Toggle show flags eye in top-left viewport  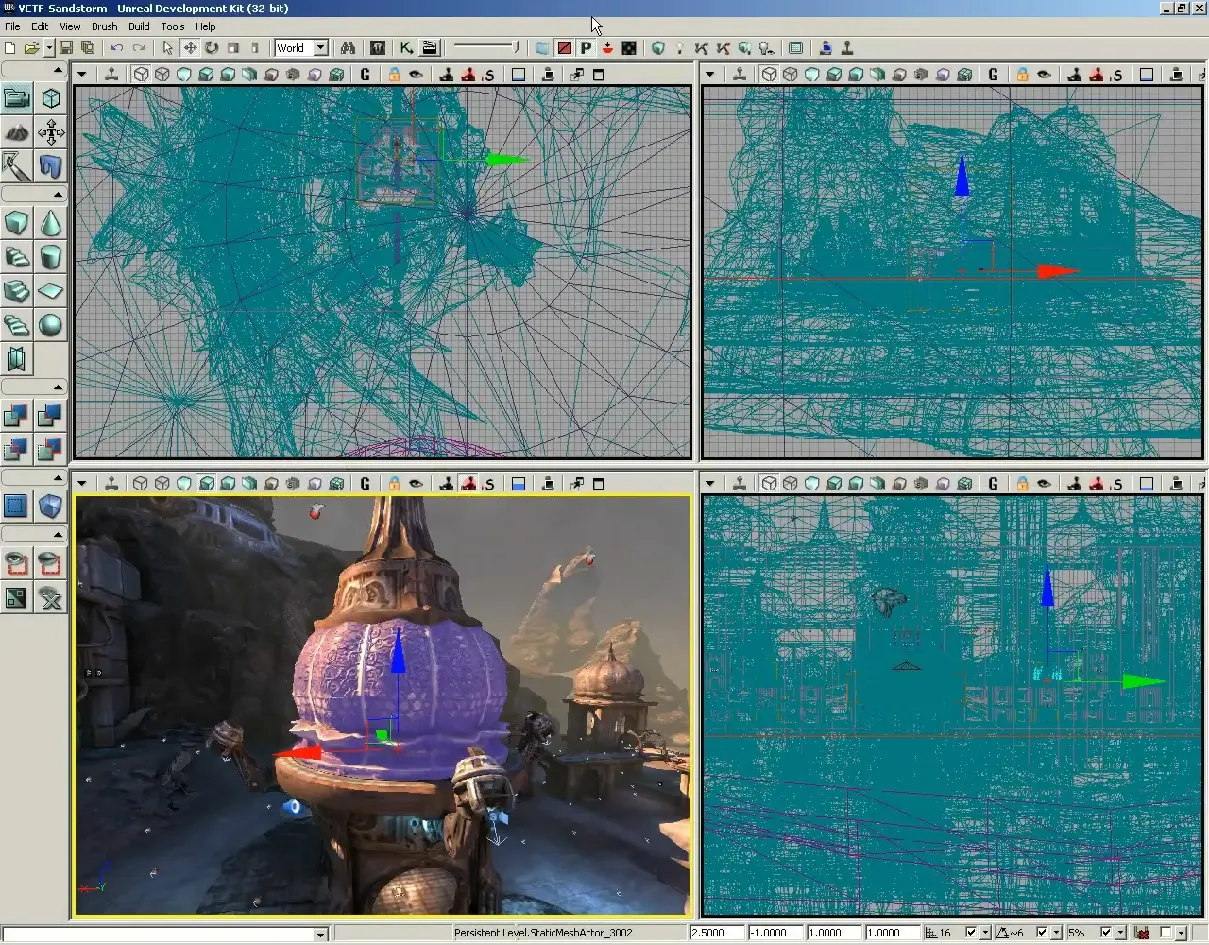pyautogui.click(x=415, y=74)
